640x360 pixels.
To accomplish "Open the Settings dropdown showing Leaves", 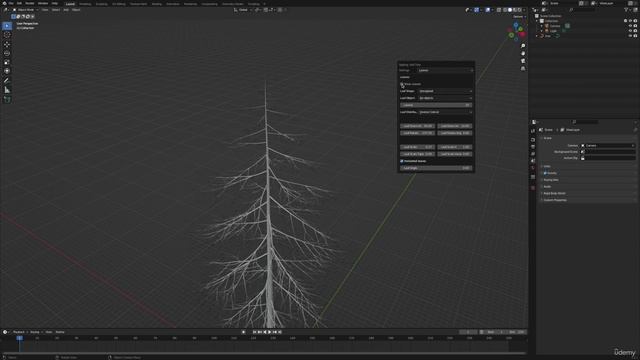I will point(446,70).
